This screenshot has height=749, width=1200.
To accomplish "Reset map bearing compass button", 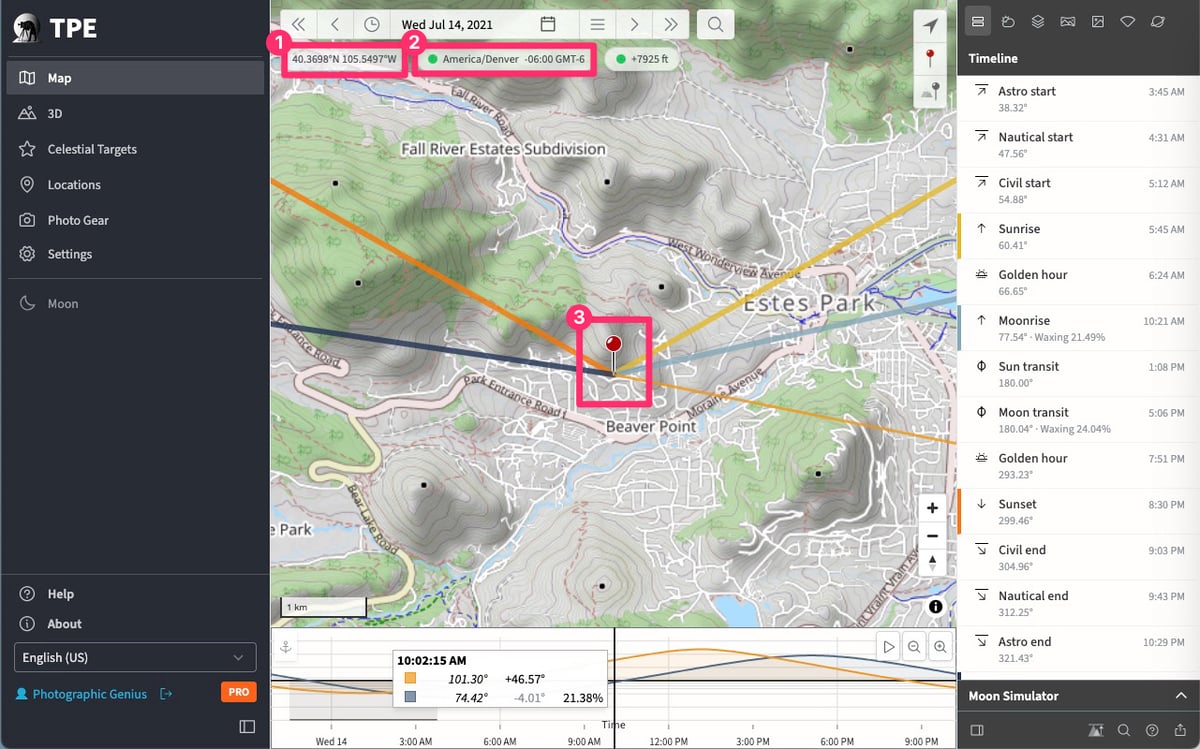I will [x=932, y=563].
